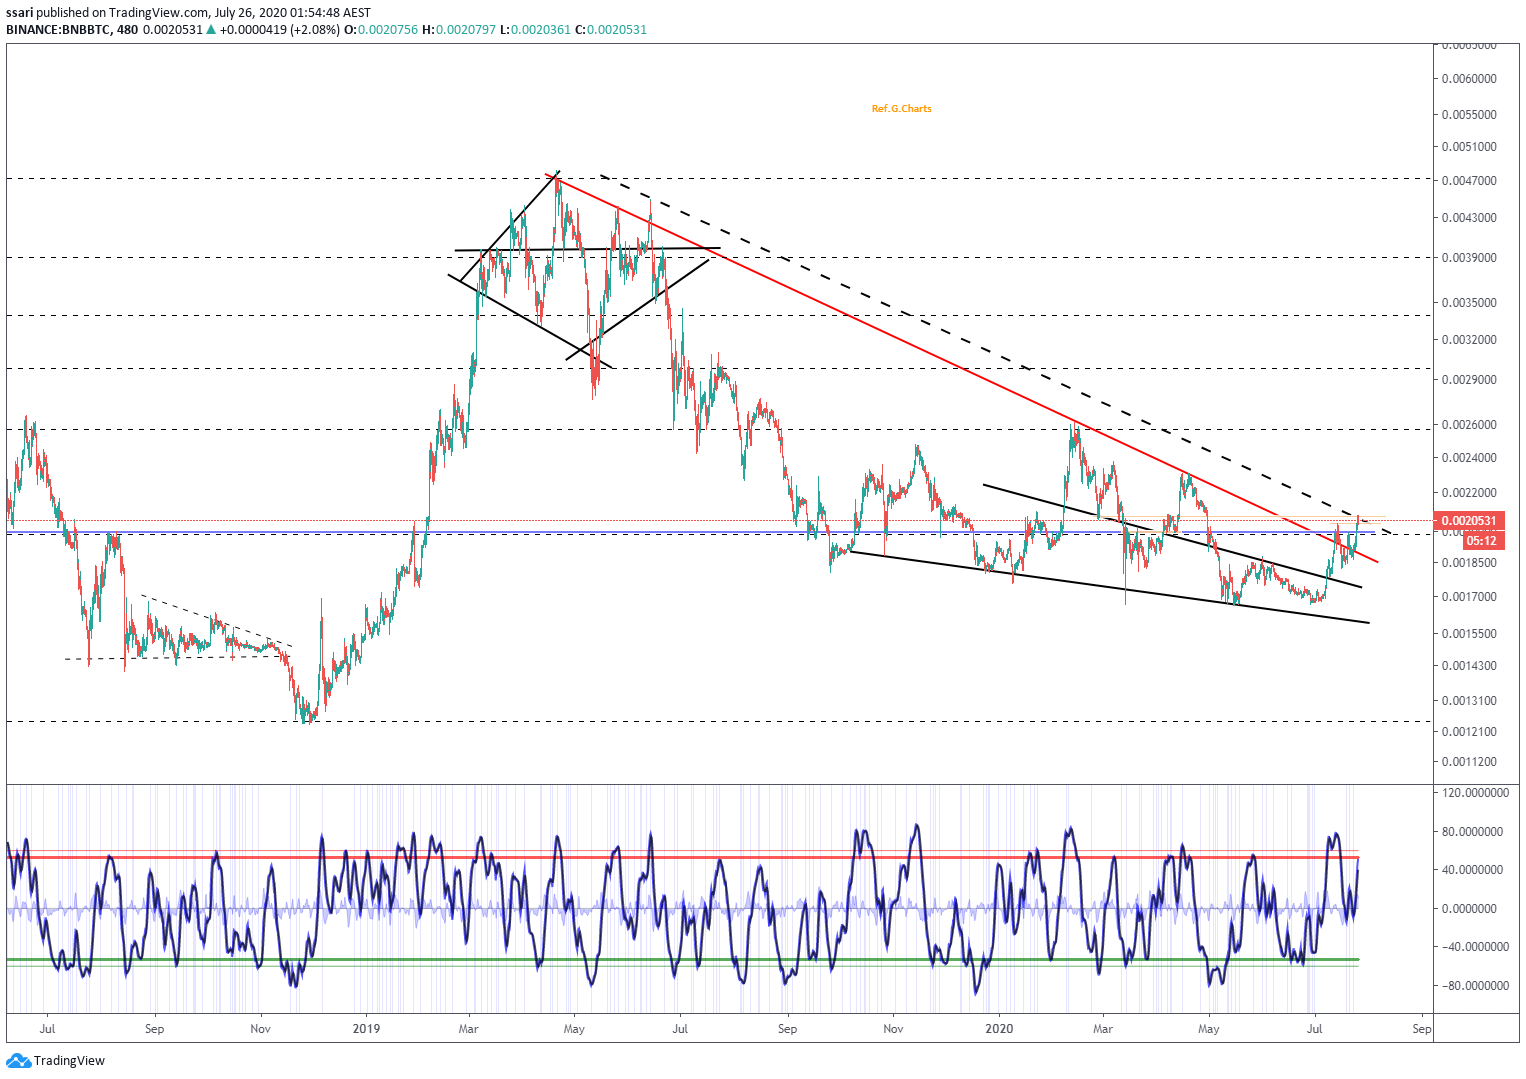Click the 120.0000000 oscillator axis label
Viewport: 1526px width, 1079px height.
pos(1476,793)
